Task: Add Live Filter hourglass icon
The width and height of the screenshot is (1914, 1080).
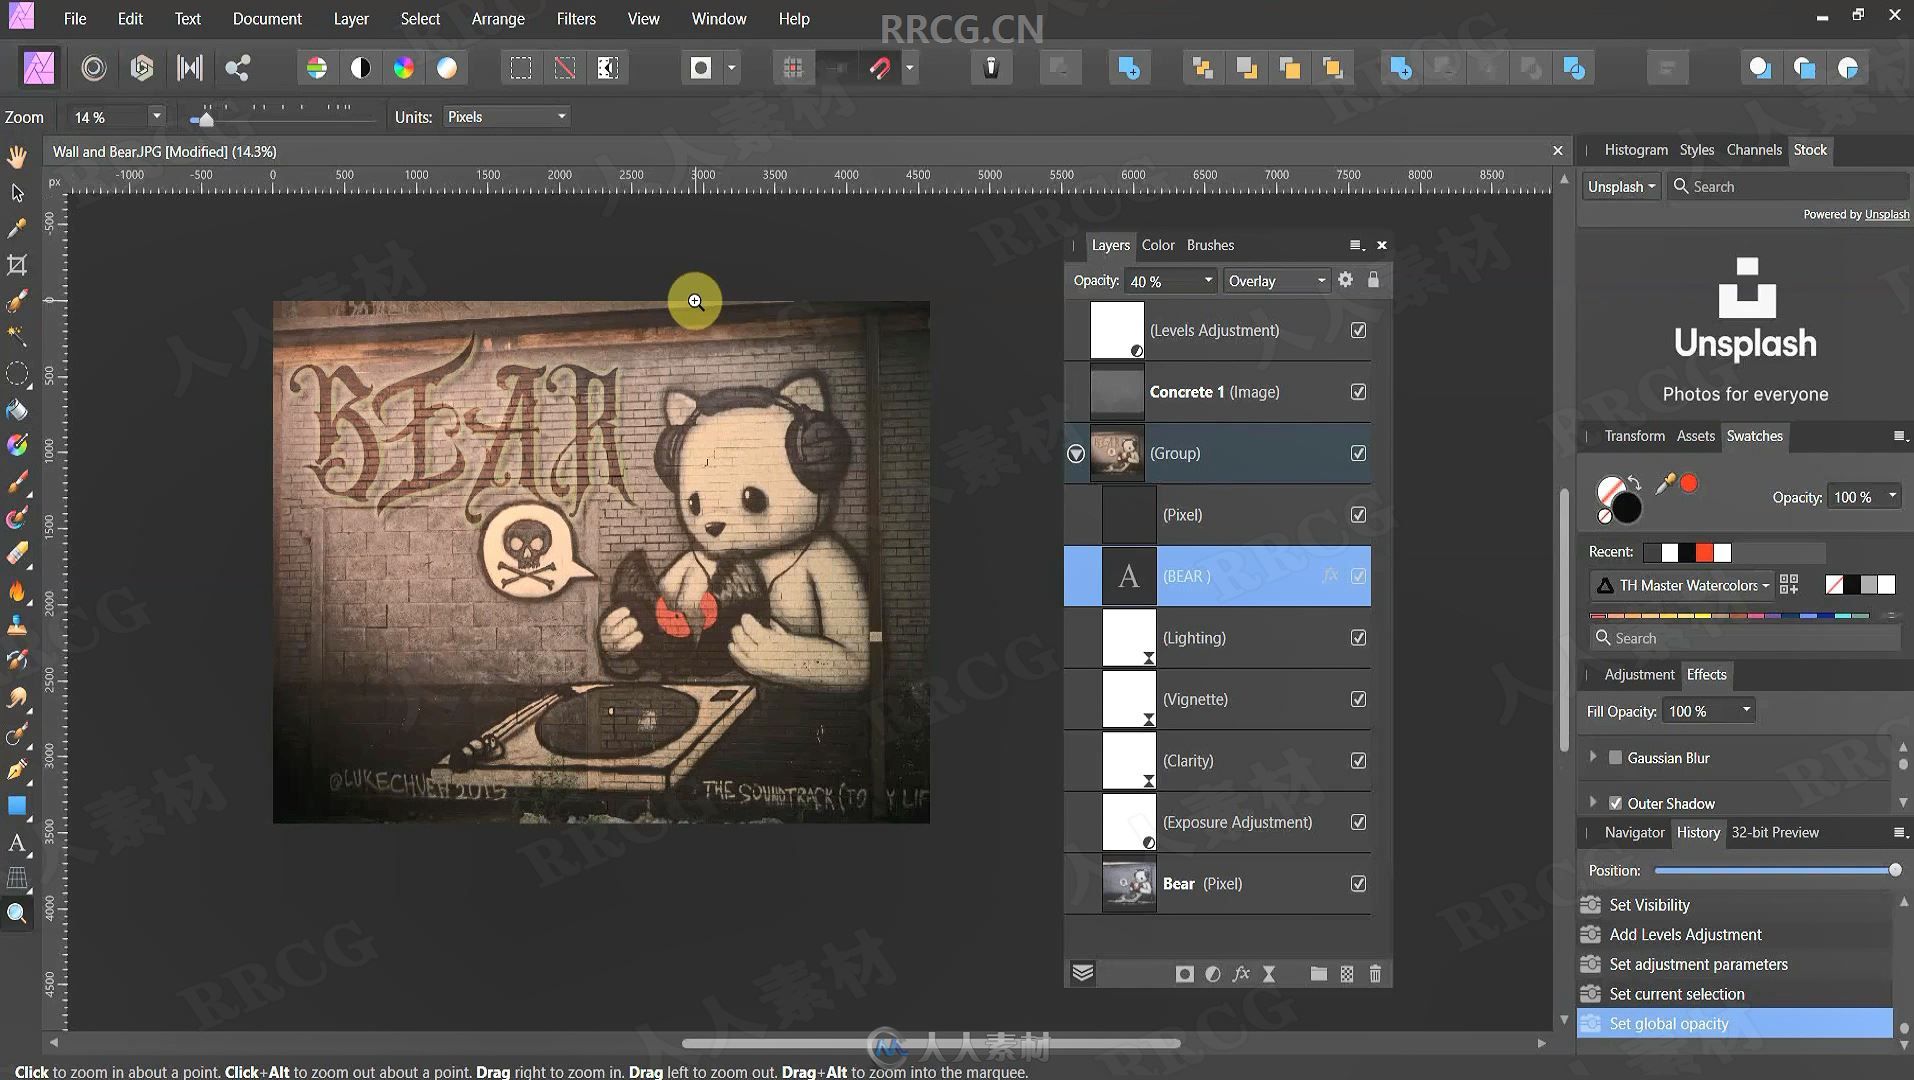Action: [1269, 974]
